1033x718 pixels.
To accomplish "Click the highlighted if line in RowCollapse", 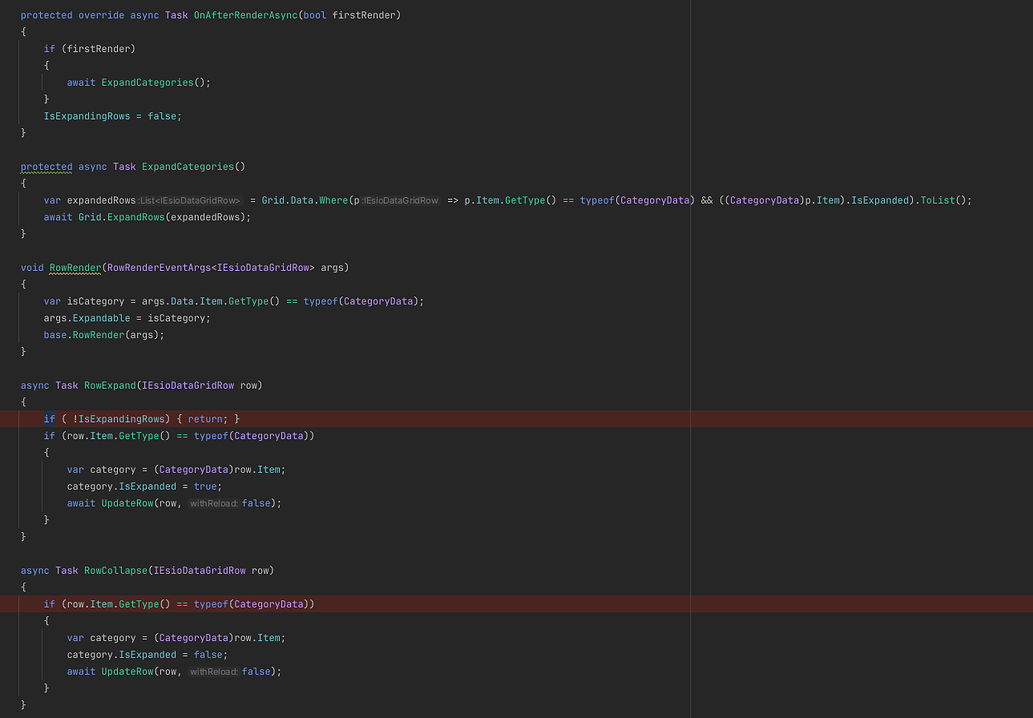I will (180, 603).
